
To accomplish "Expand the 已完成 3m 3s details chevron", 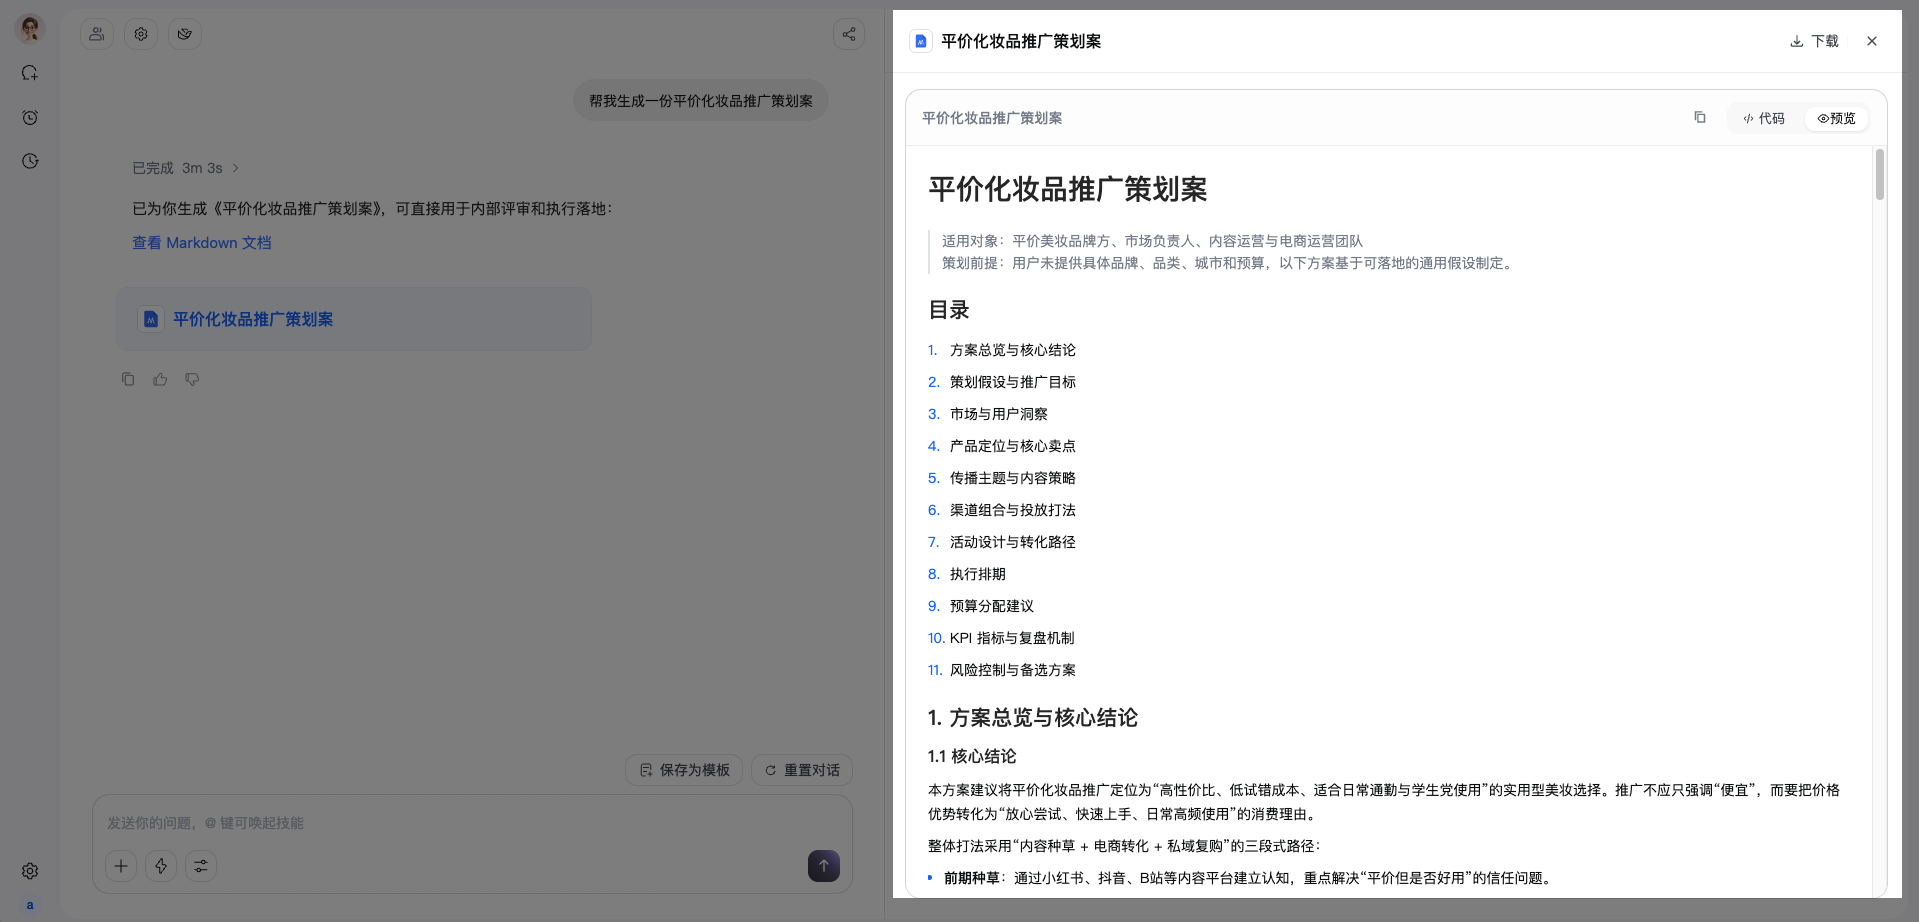I will tap(236, 168).
